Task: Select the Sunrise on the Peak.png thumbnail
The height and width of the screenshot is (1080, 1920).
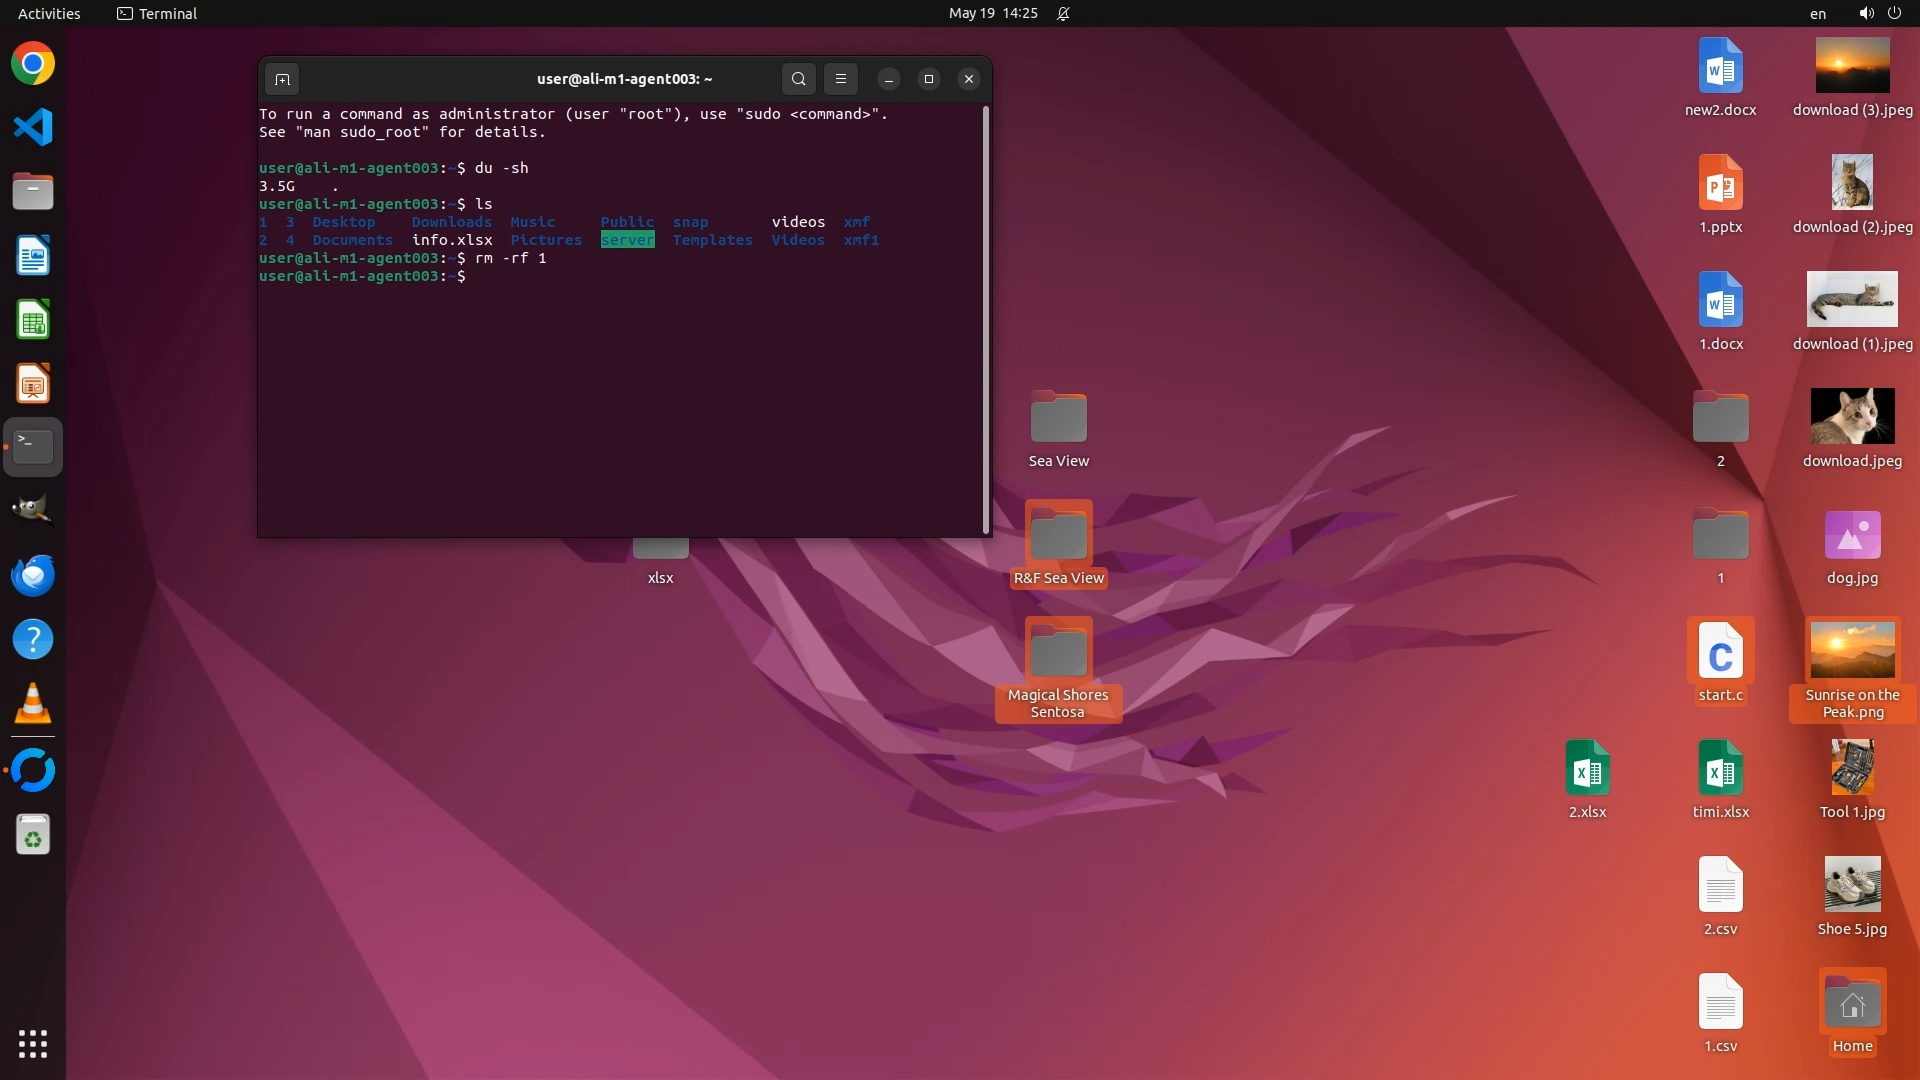Action: click(x=1852, y=650)
